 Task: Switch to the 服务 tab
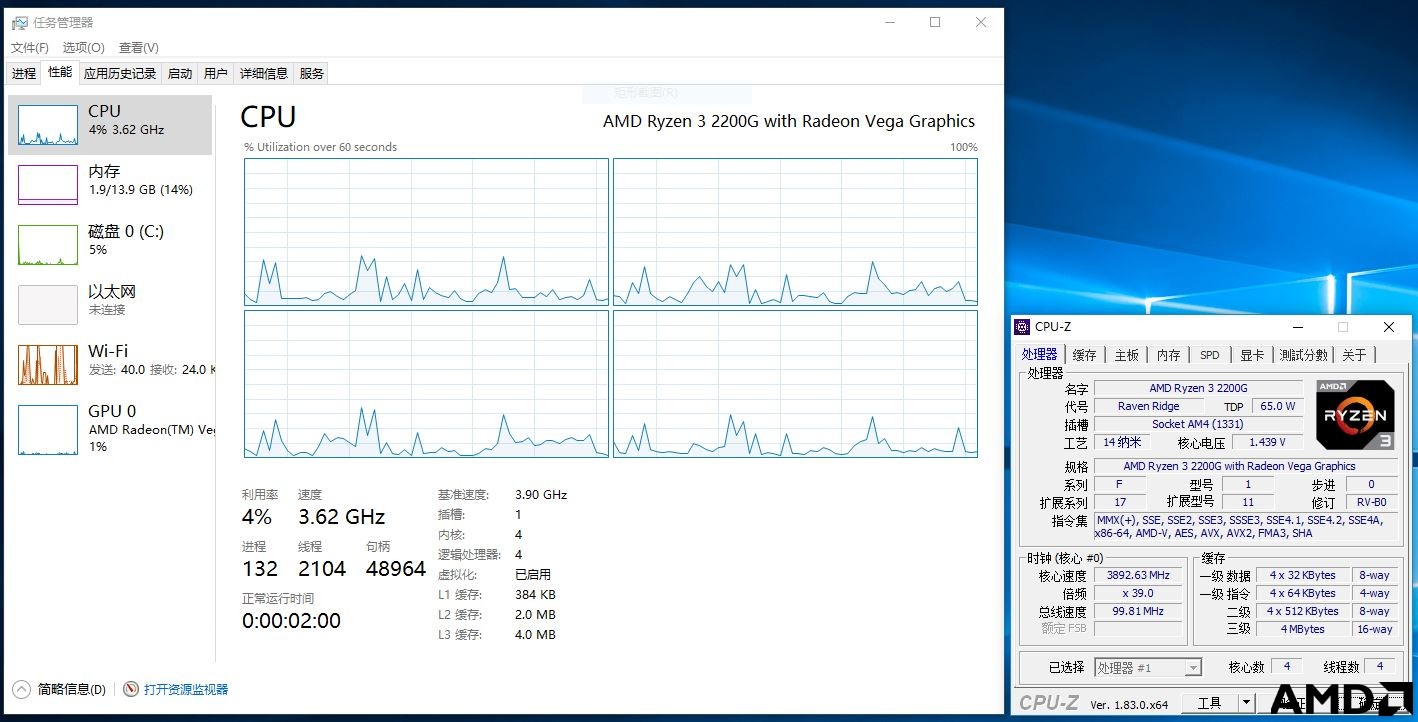coord(312,73)
